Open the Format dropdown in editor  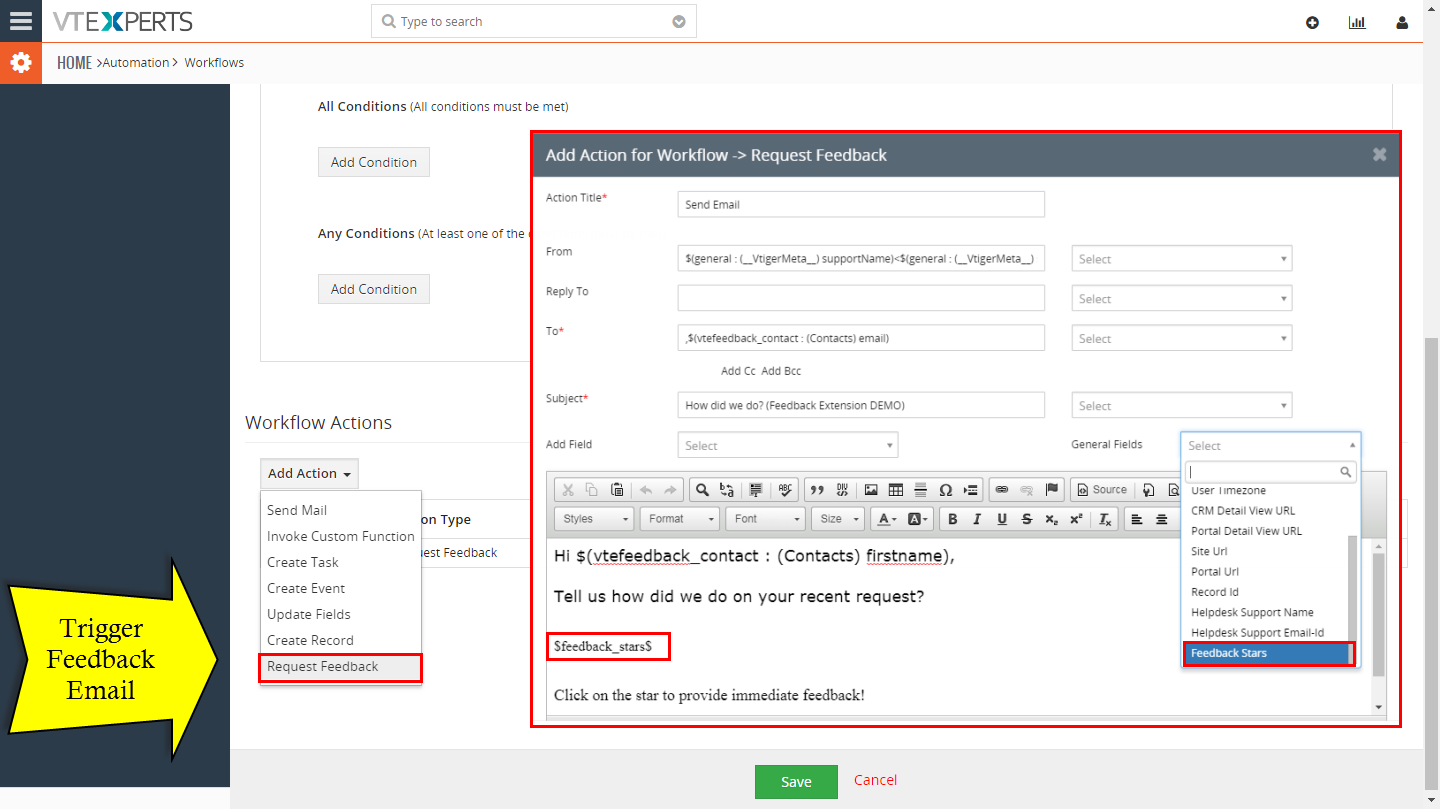click(680, 519)
